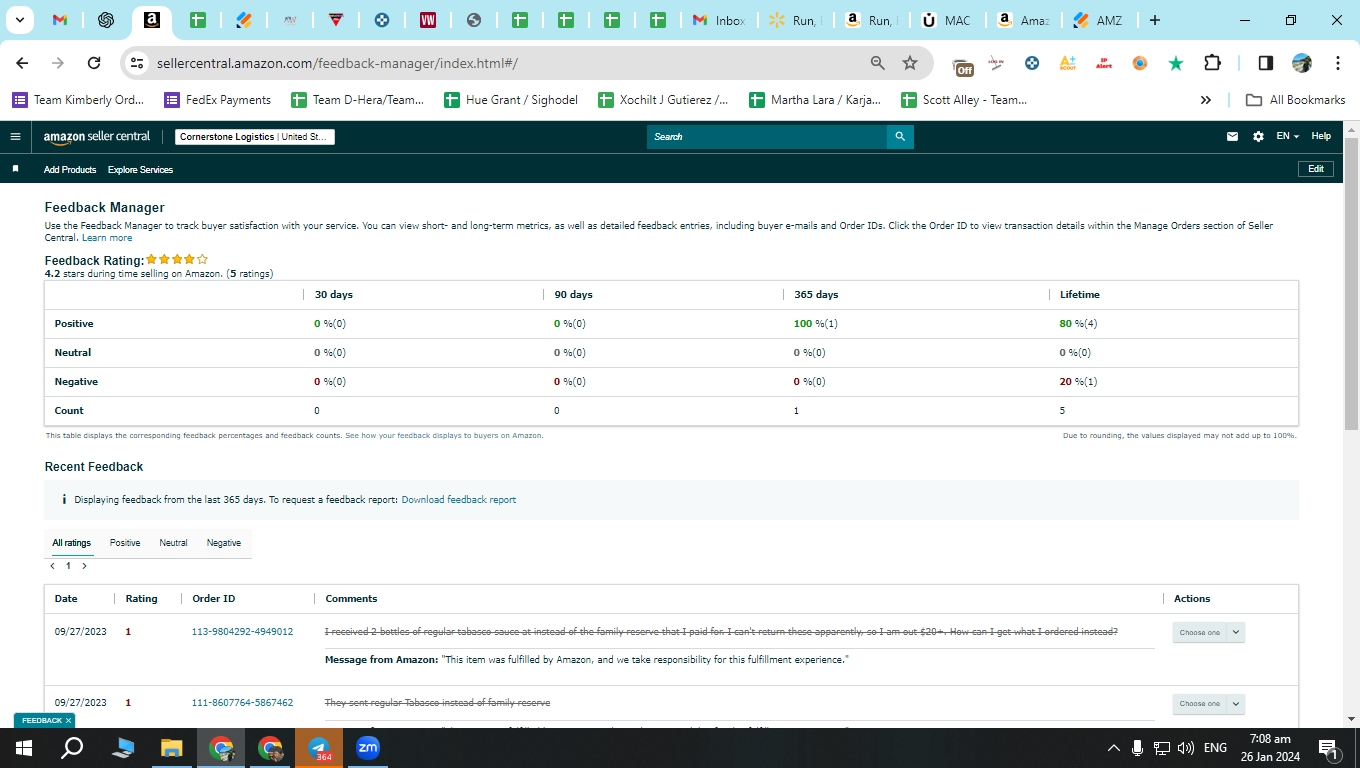Open the Seller Central hamburger menu
This screenshot has height=768, width=1360.
[x=15, y=137]
